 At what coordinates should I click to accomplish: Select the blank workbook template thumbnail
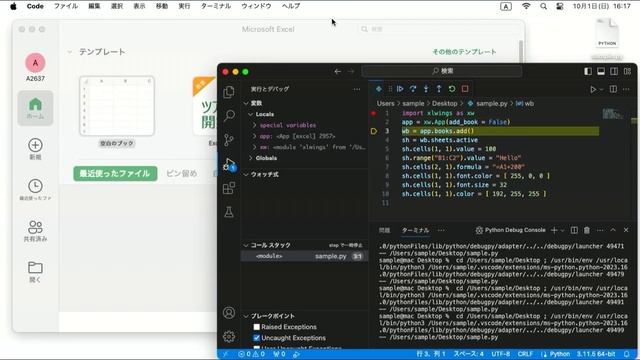pyautogui.click(x=117, y=106)
